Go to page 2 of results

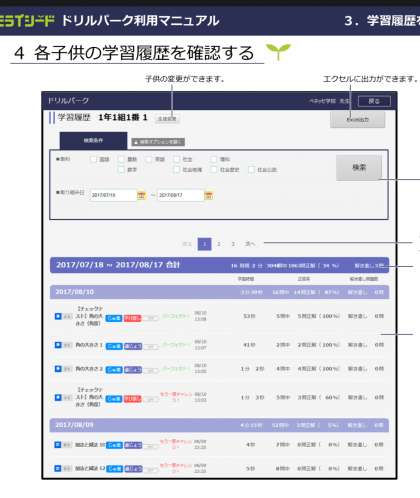pos(219,244)
